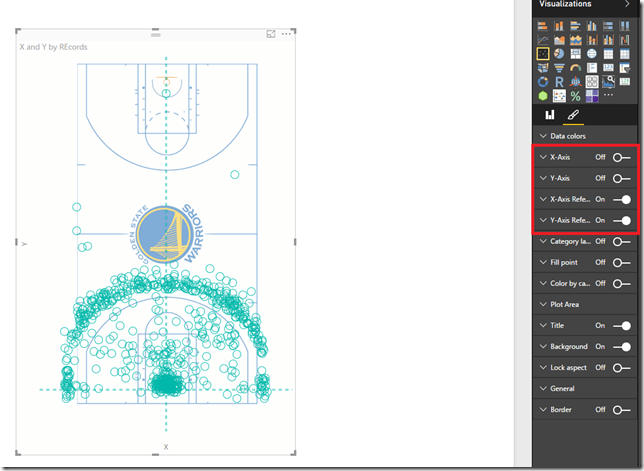Select the area chart visualization
The height and width of the screenshot is (471, 644).
click(559, 40)
